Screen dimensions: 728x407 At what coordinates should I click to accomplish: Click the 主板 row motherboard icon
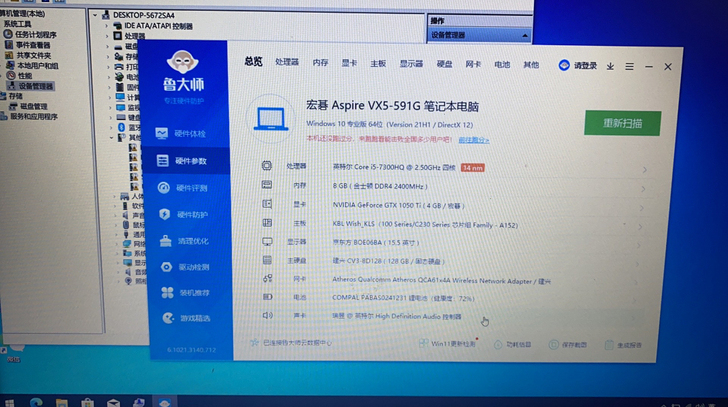(x=267, y=223)
